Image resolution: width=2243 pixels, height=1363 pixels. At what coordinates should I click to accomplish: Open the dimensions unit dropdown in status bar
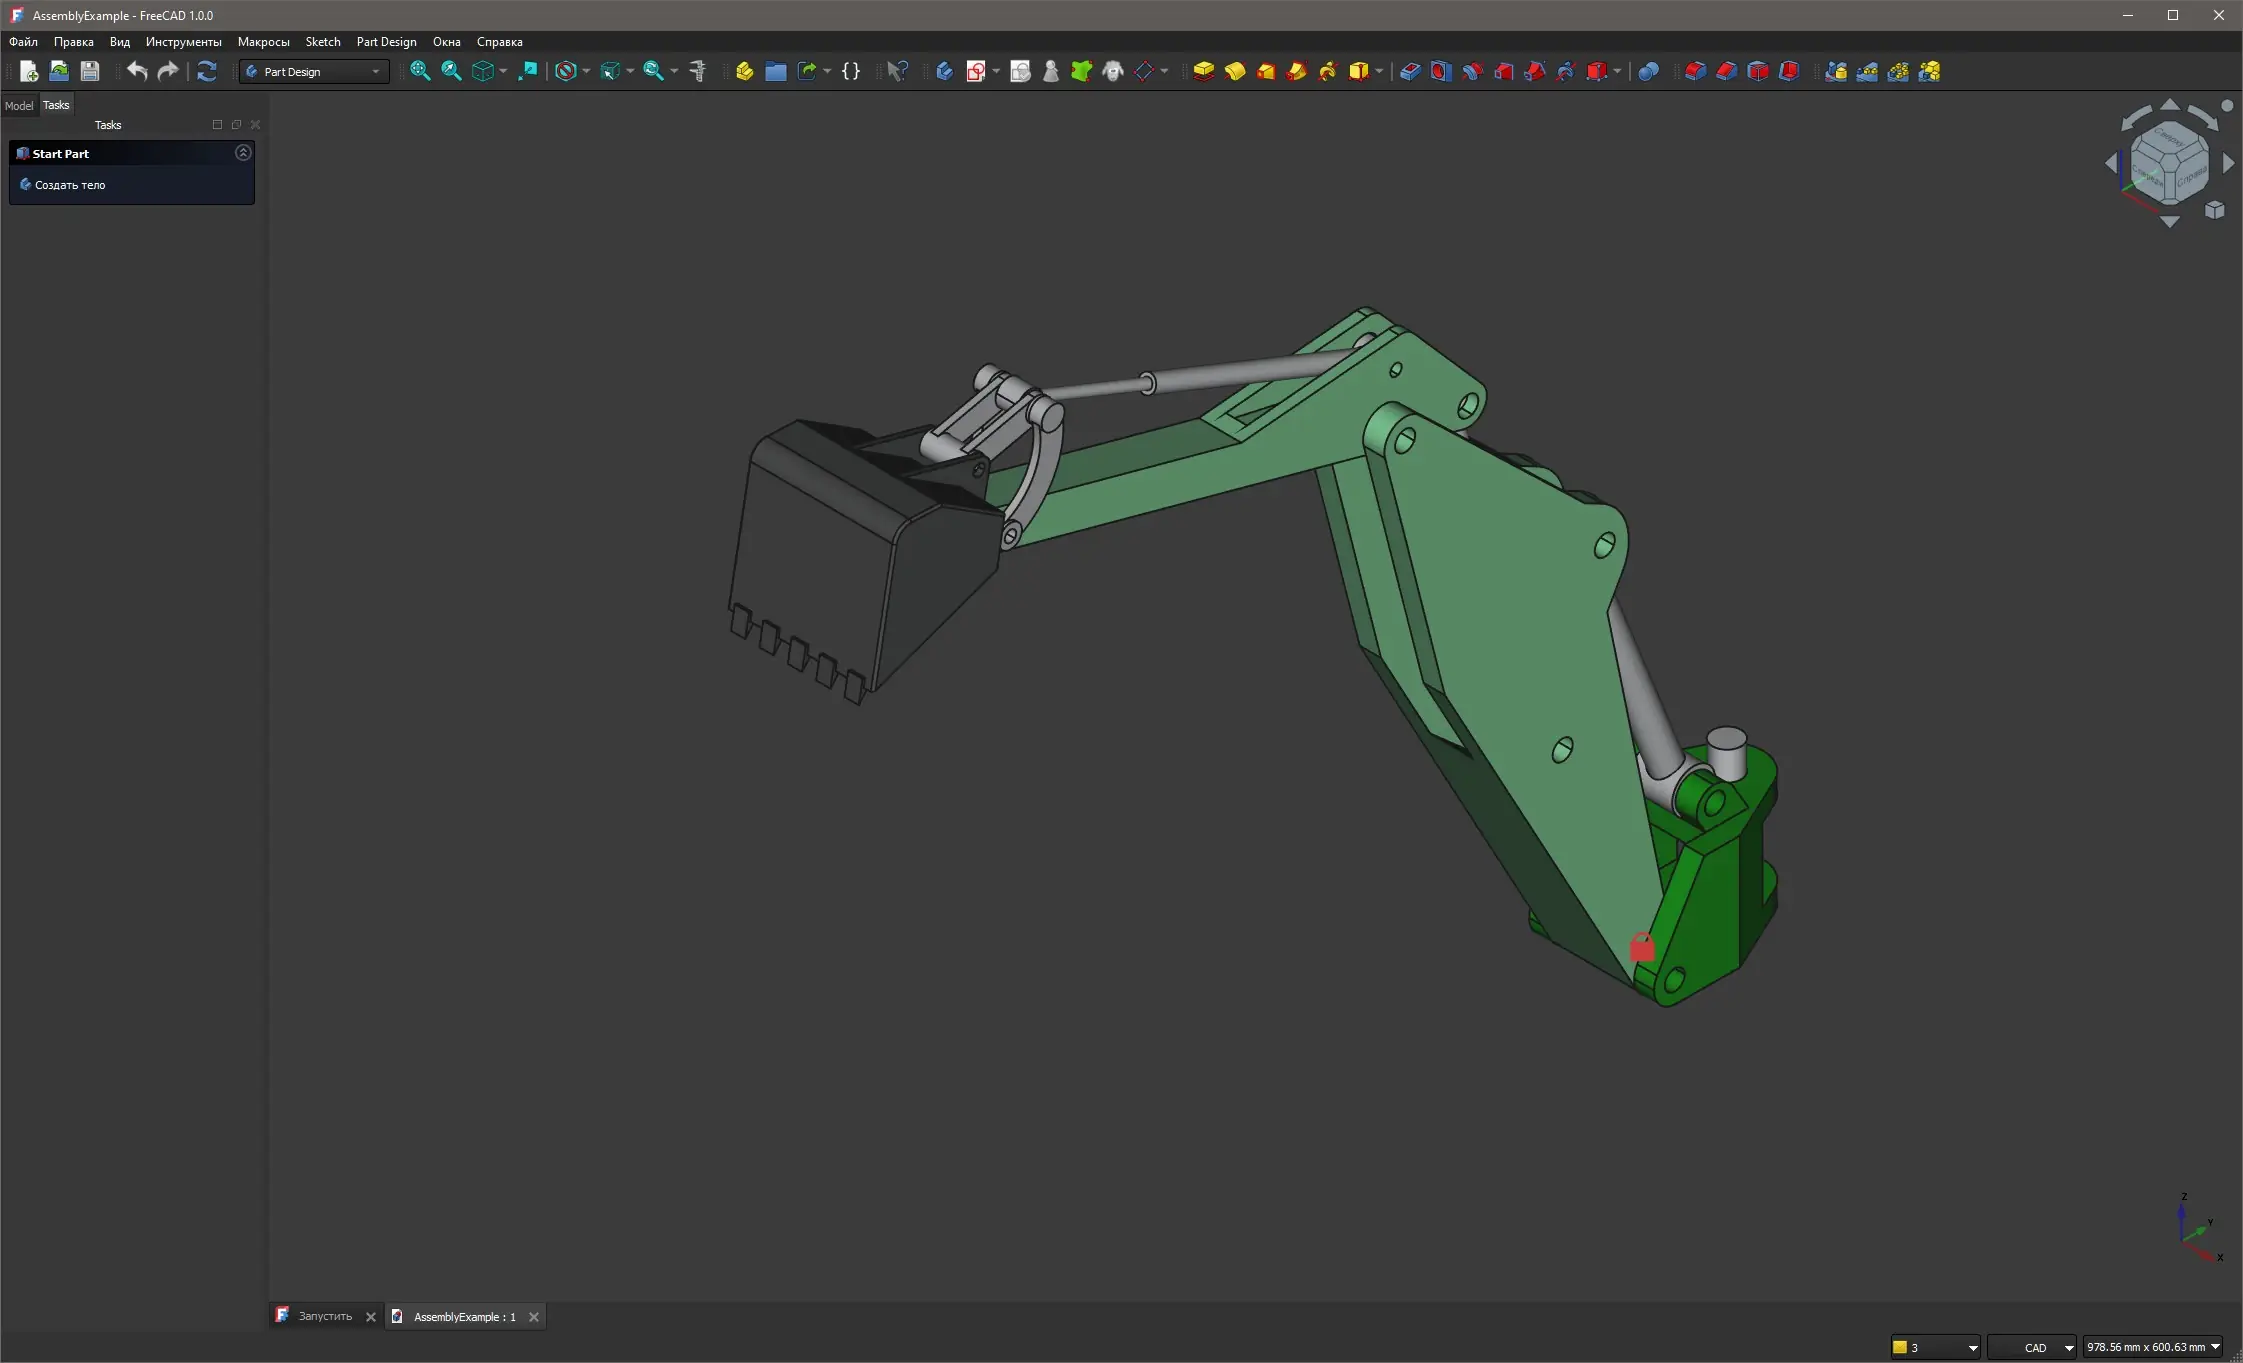pyautogui.click(x=2152, y=1347)
